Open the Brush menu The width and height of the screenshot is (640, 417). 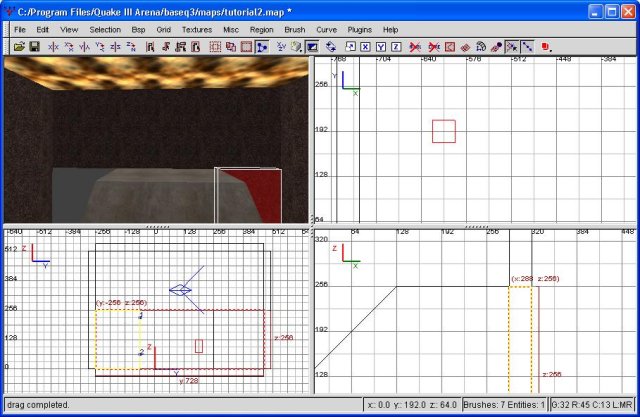coord(295,30)
